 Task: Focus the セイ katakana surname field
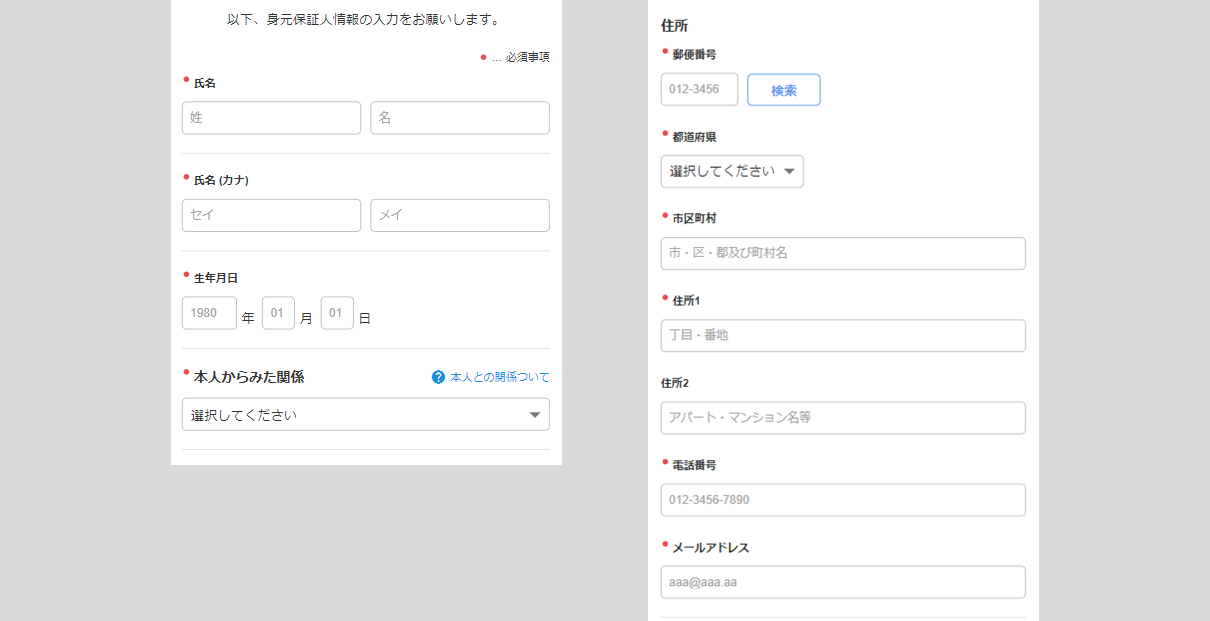point(271,215)
